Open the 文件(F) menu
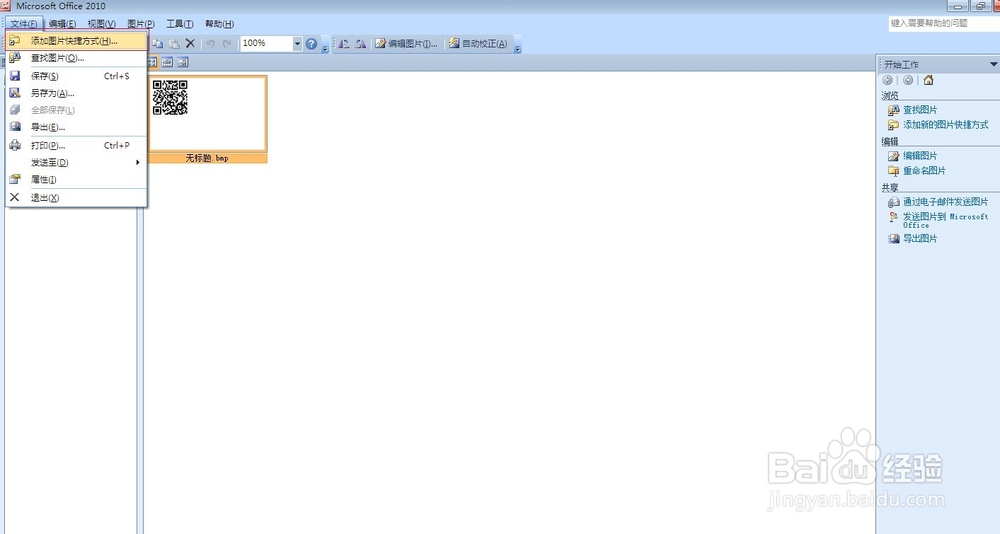This screenshot has height=534, width=1000. (x=24, y=24)
